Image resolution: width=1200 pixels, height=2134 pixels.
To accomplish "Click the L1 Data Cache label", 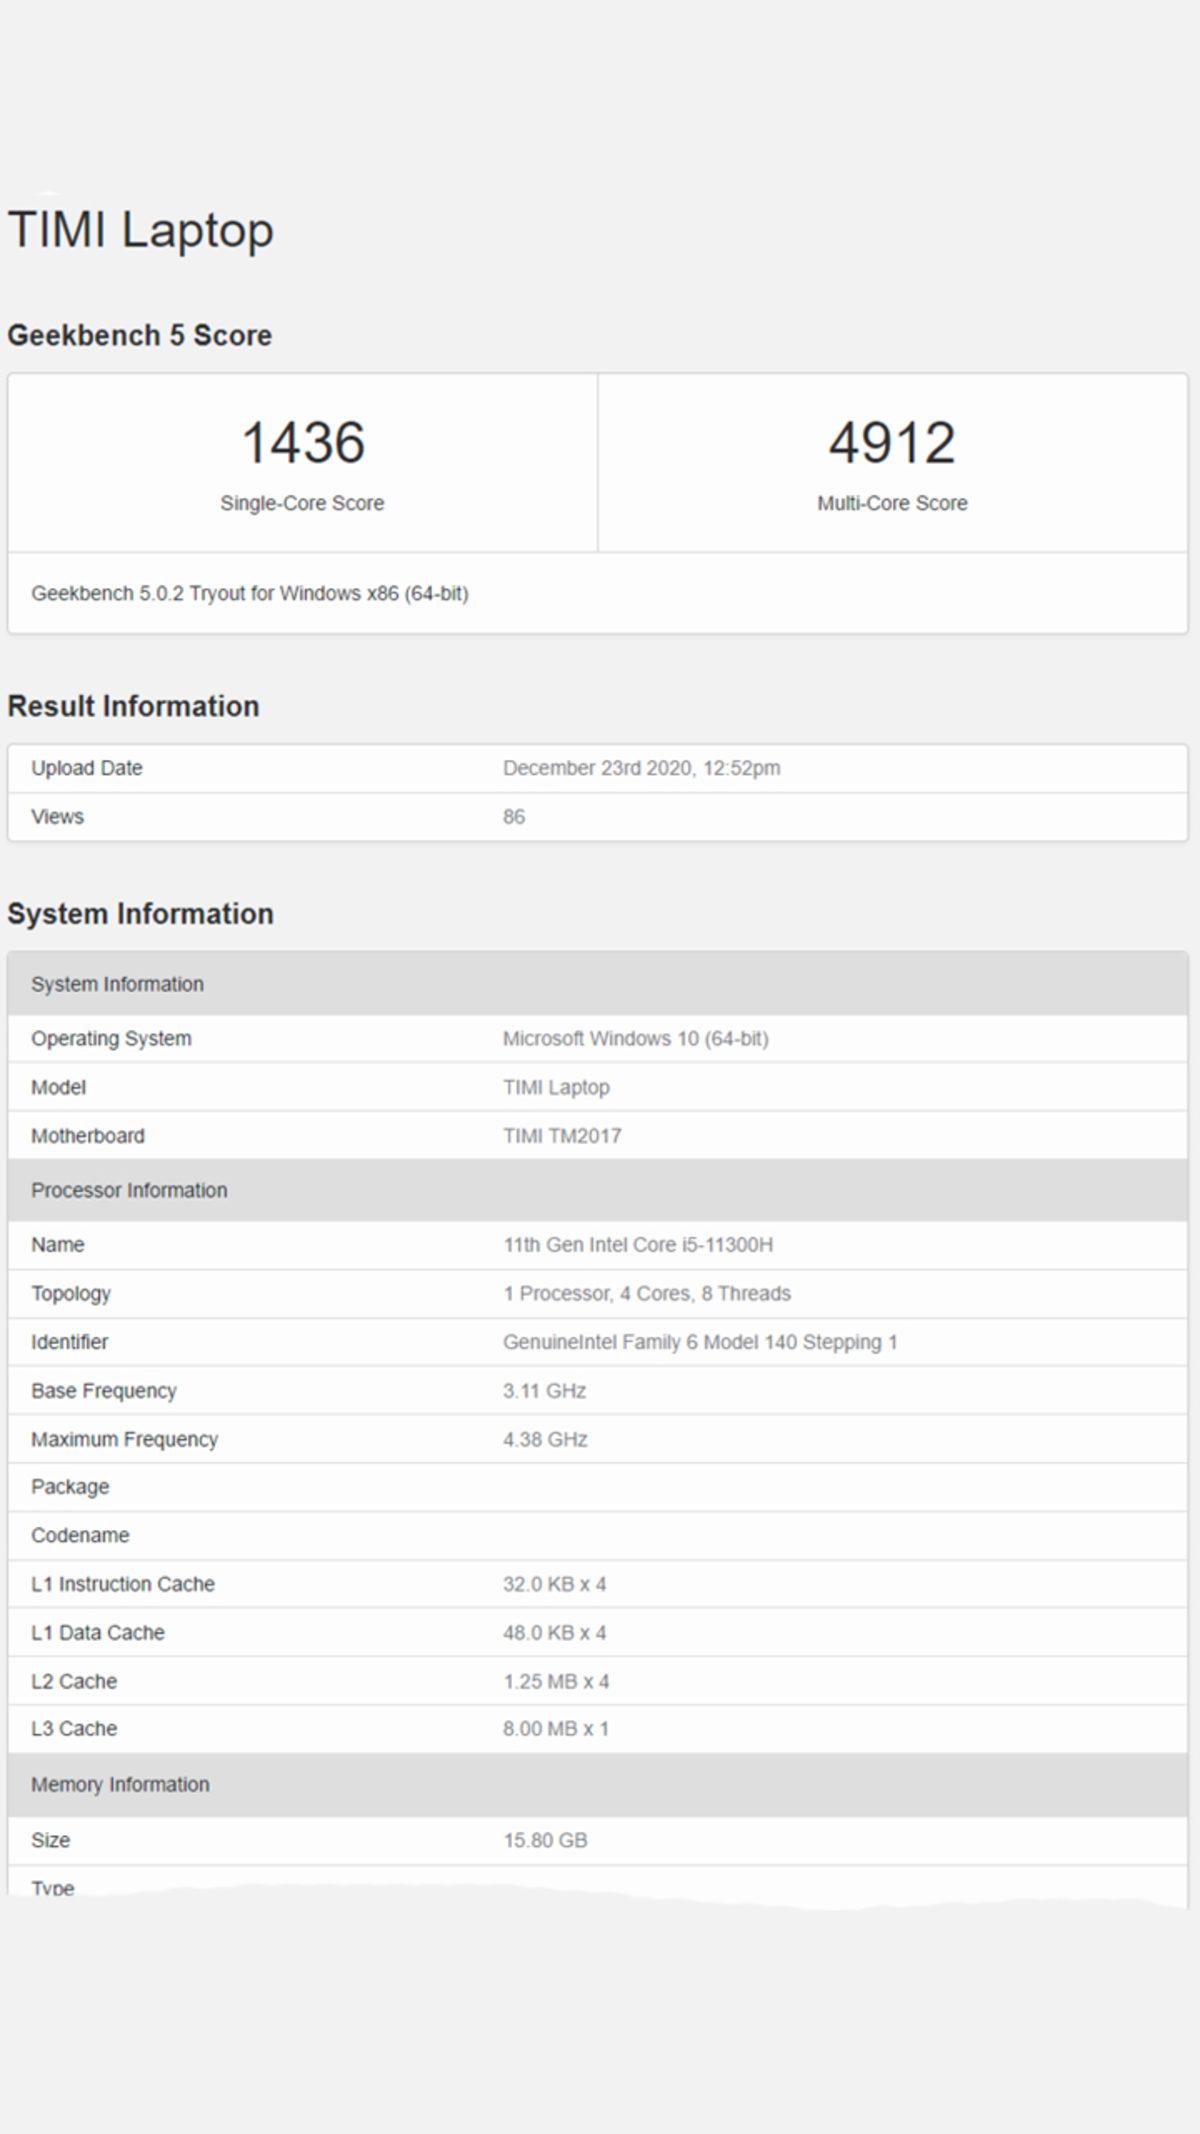I will pyautogui.click(x=98, y=1632).
